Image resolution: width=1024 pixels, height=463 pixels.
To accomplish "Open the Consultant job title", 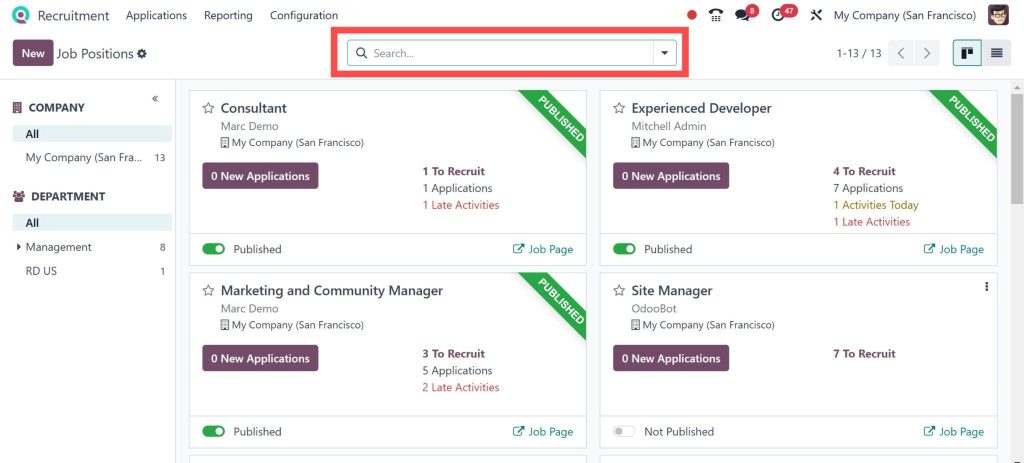I will tap(253, 108).
